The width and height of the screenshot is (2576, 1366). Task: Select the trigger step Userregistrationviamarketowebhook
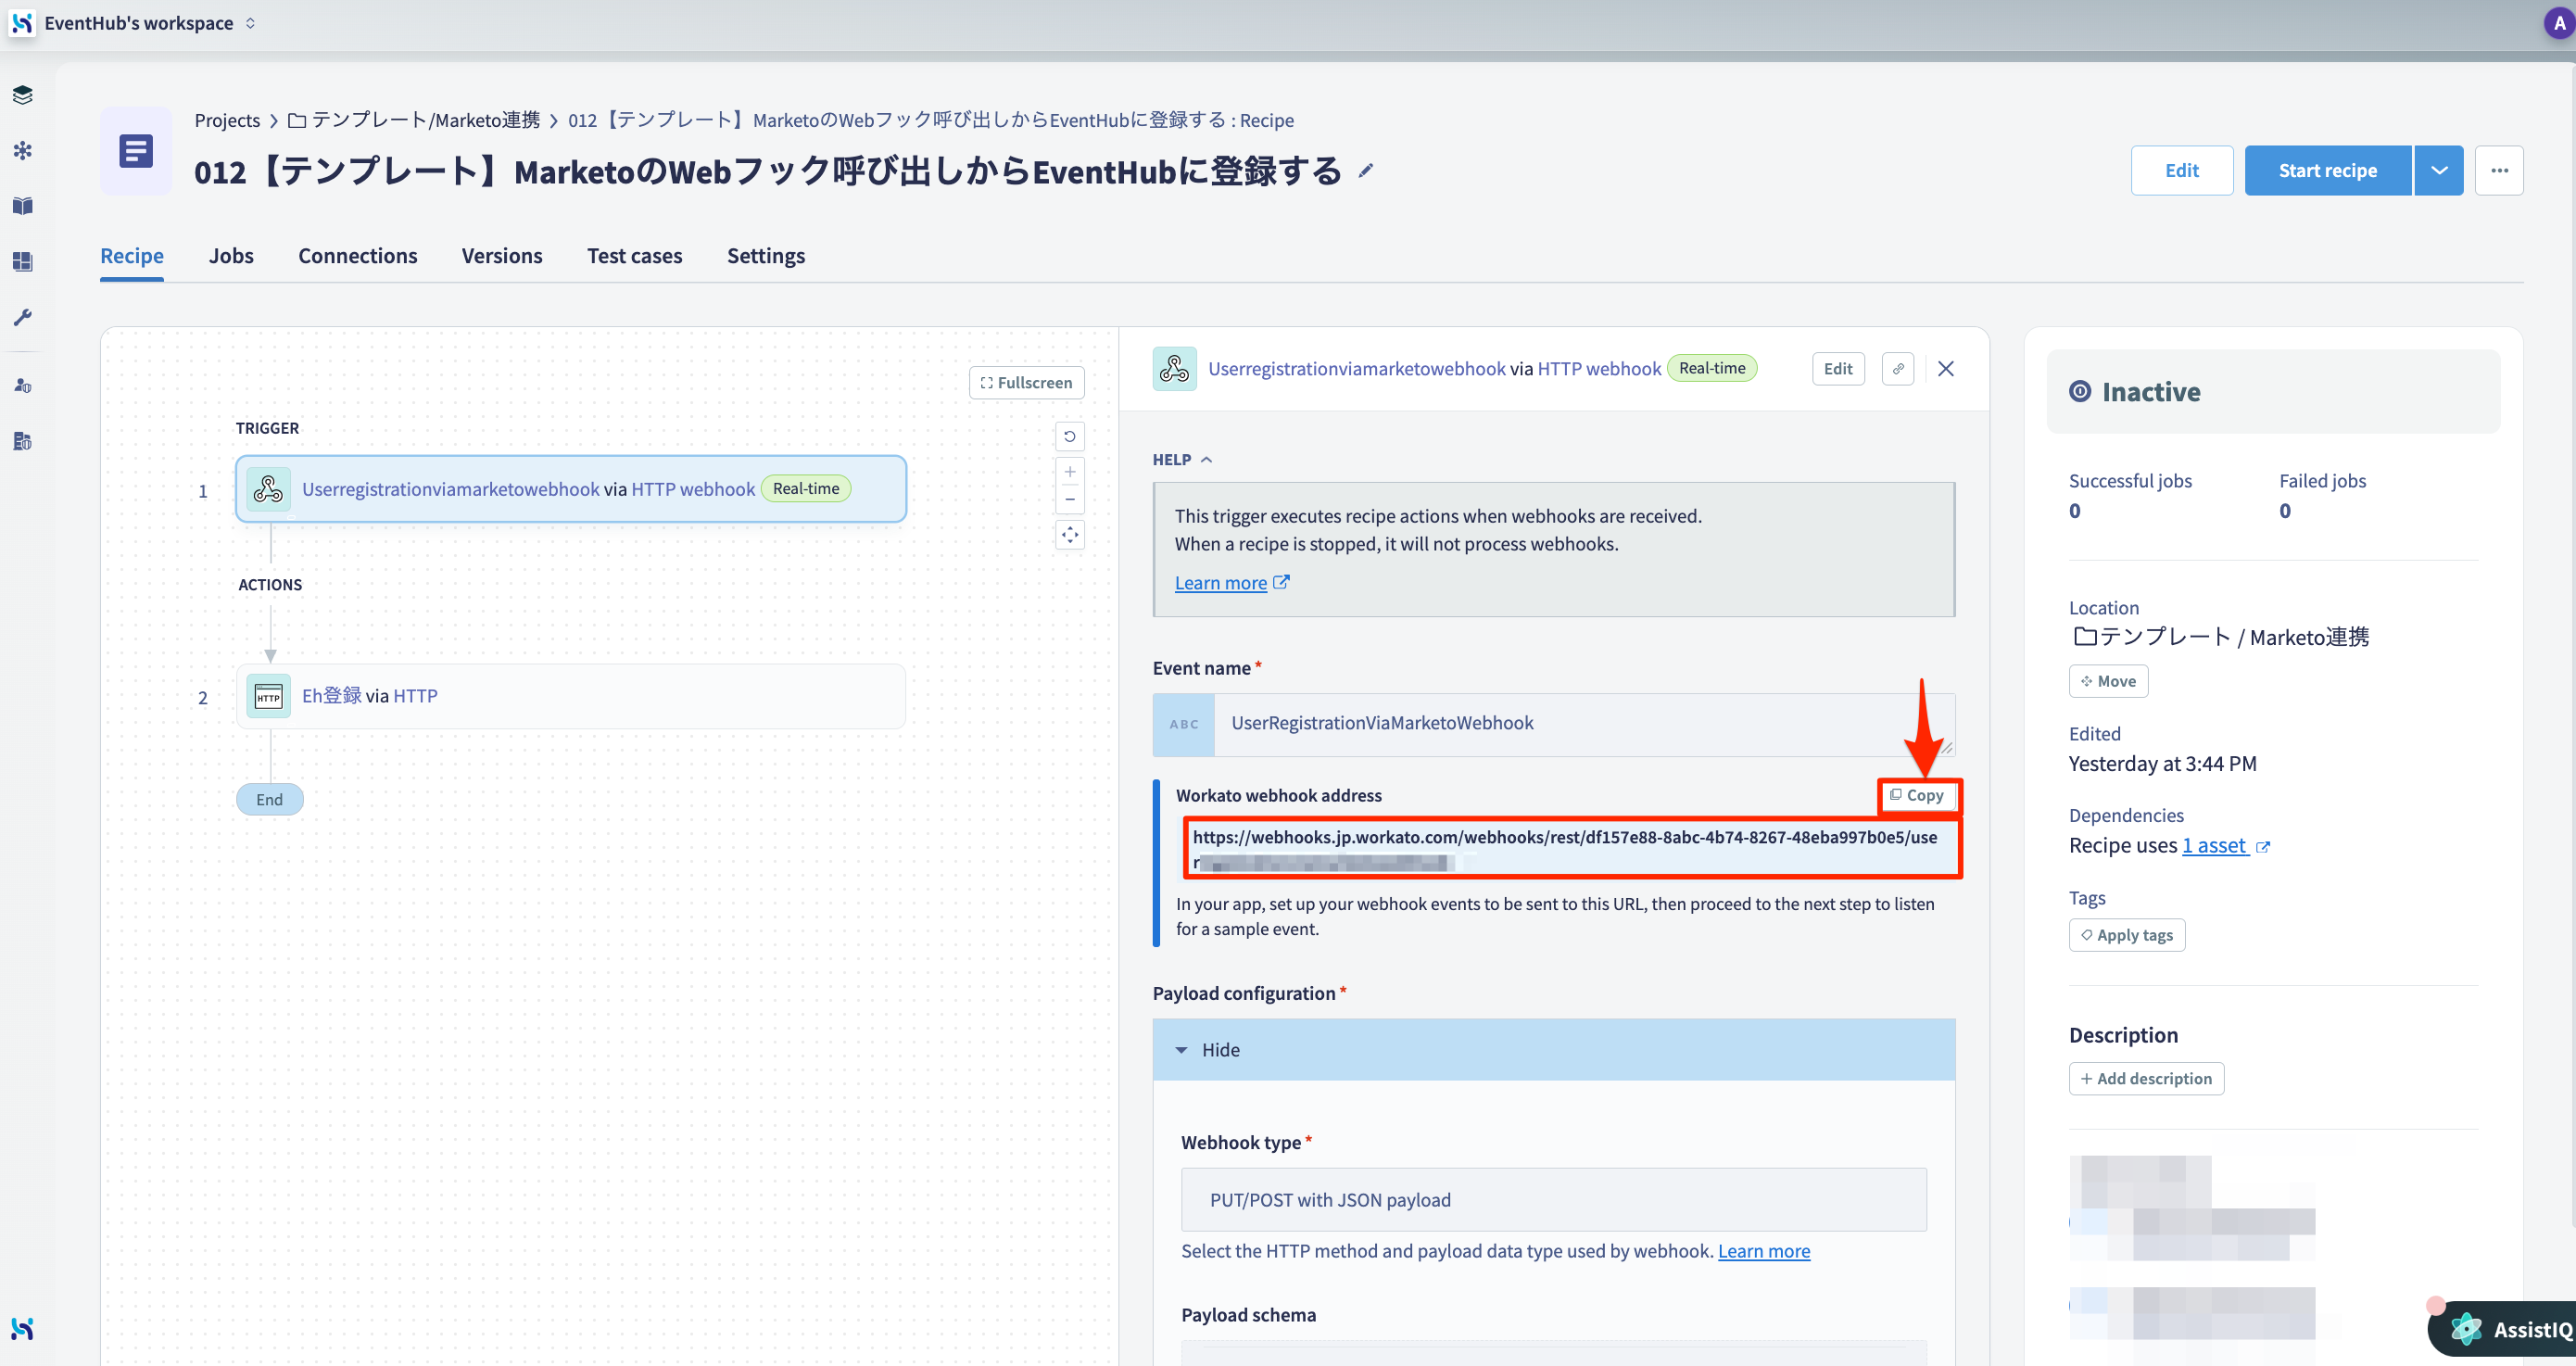(571, 489)
